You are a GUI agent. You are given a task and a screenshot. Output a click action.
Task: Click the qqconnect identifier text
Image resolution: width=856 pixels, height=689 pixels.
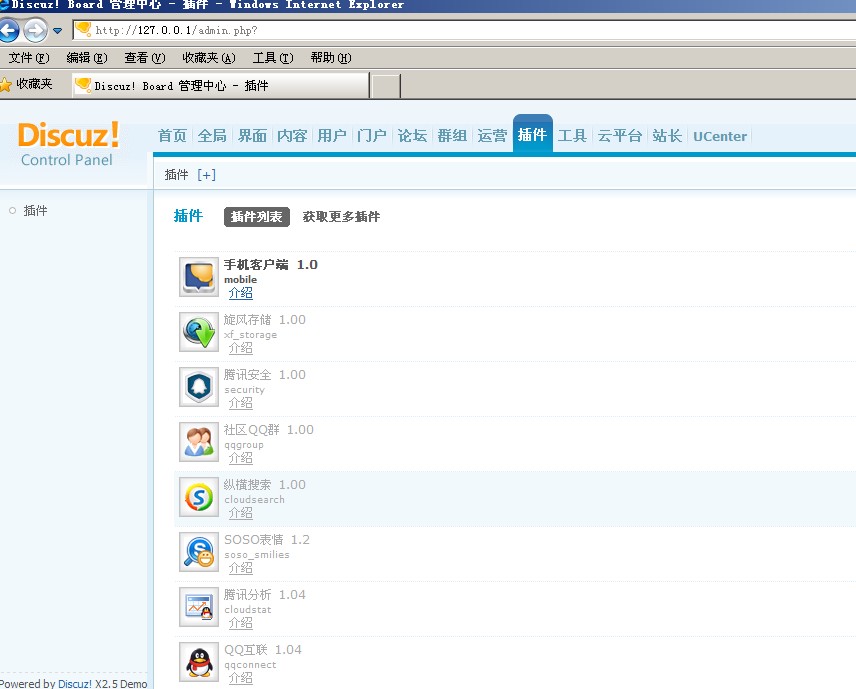click(251, 665)
